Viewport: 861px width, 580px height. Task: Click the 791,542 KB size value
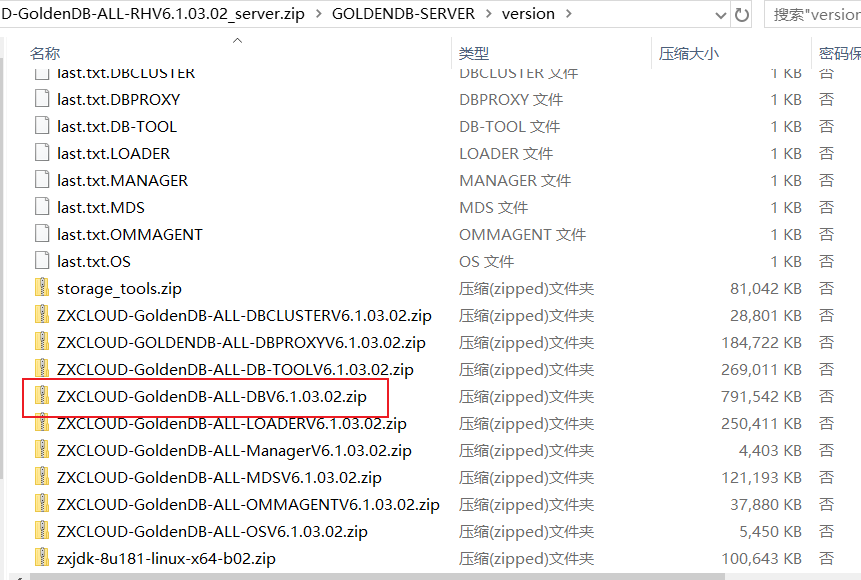761,397
